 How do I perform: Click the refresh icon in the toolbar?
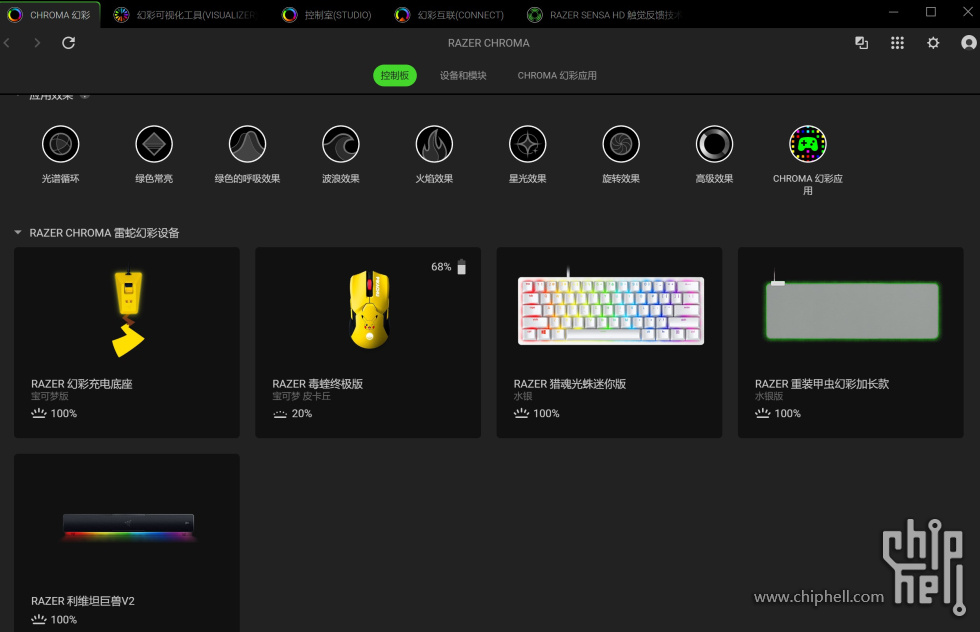click(69, 43)
